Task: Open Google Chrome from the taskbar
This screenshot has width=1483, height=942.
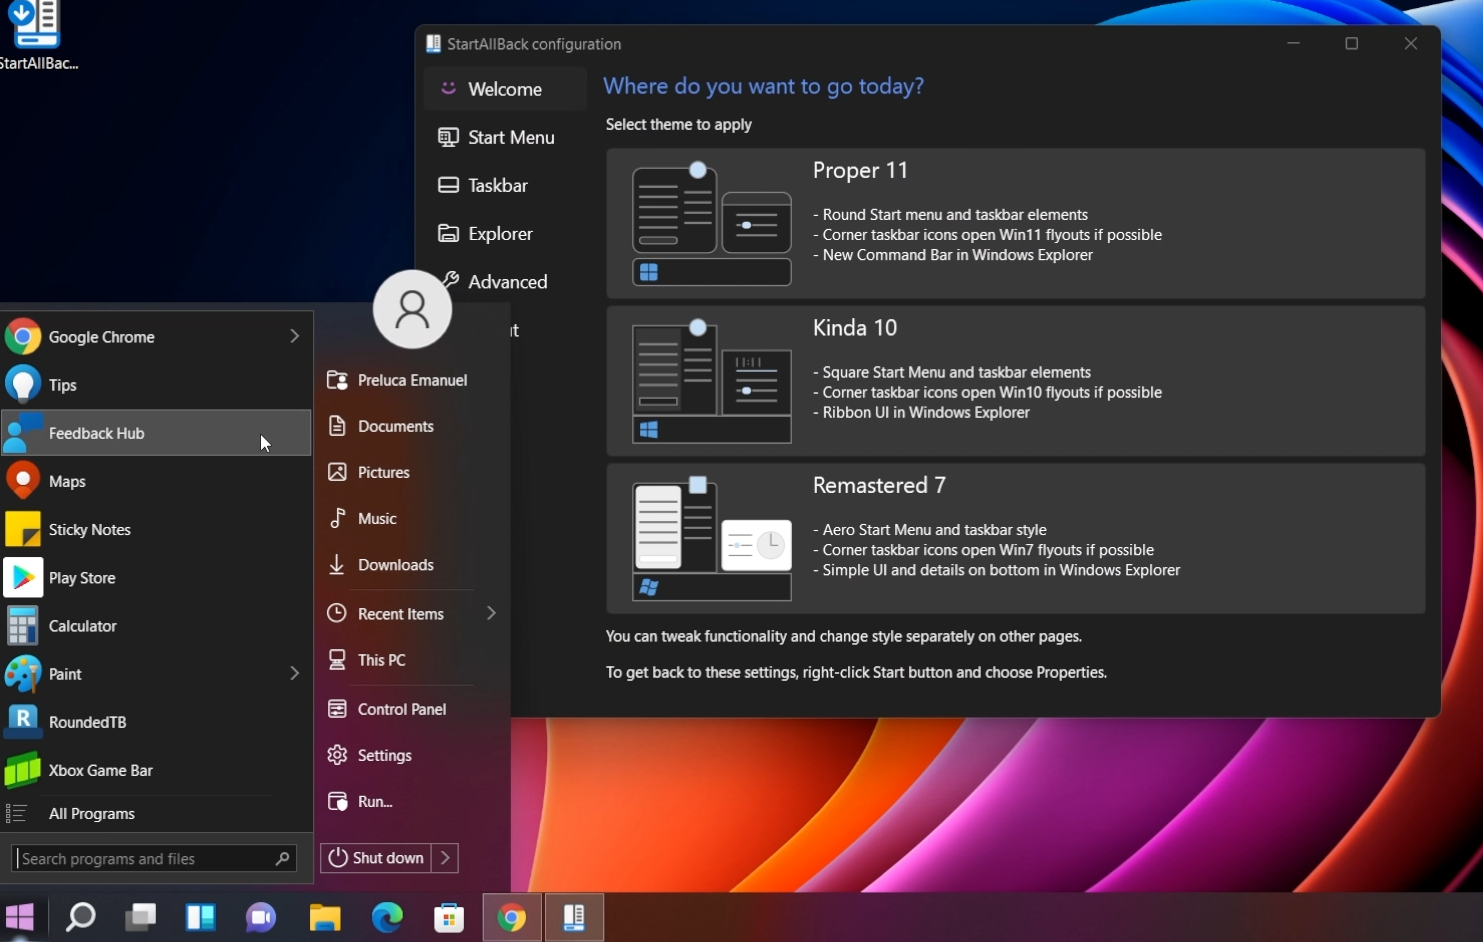Action: (x=511, y=917)
